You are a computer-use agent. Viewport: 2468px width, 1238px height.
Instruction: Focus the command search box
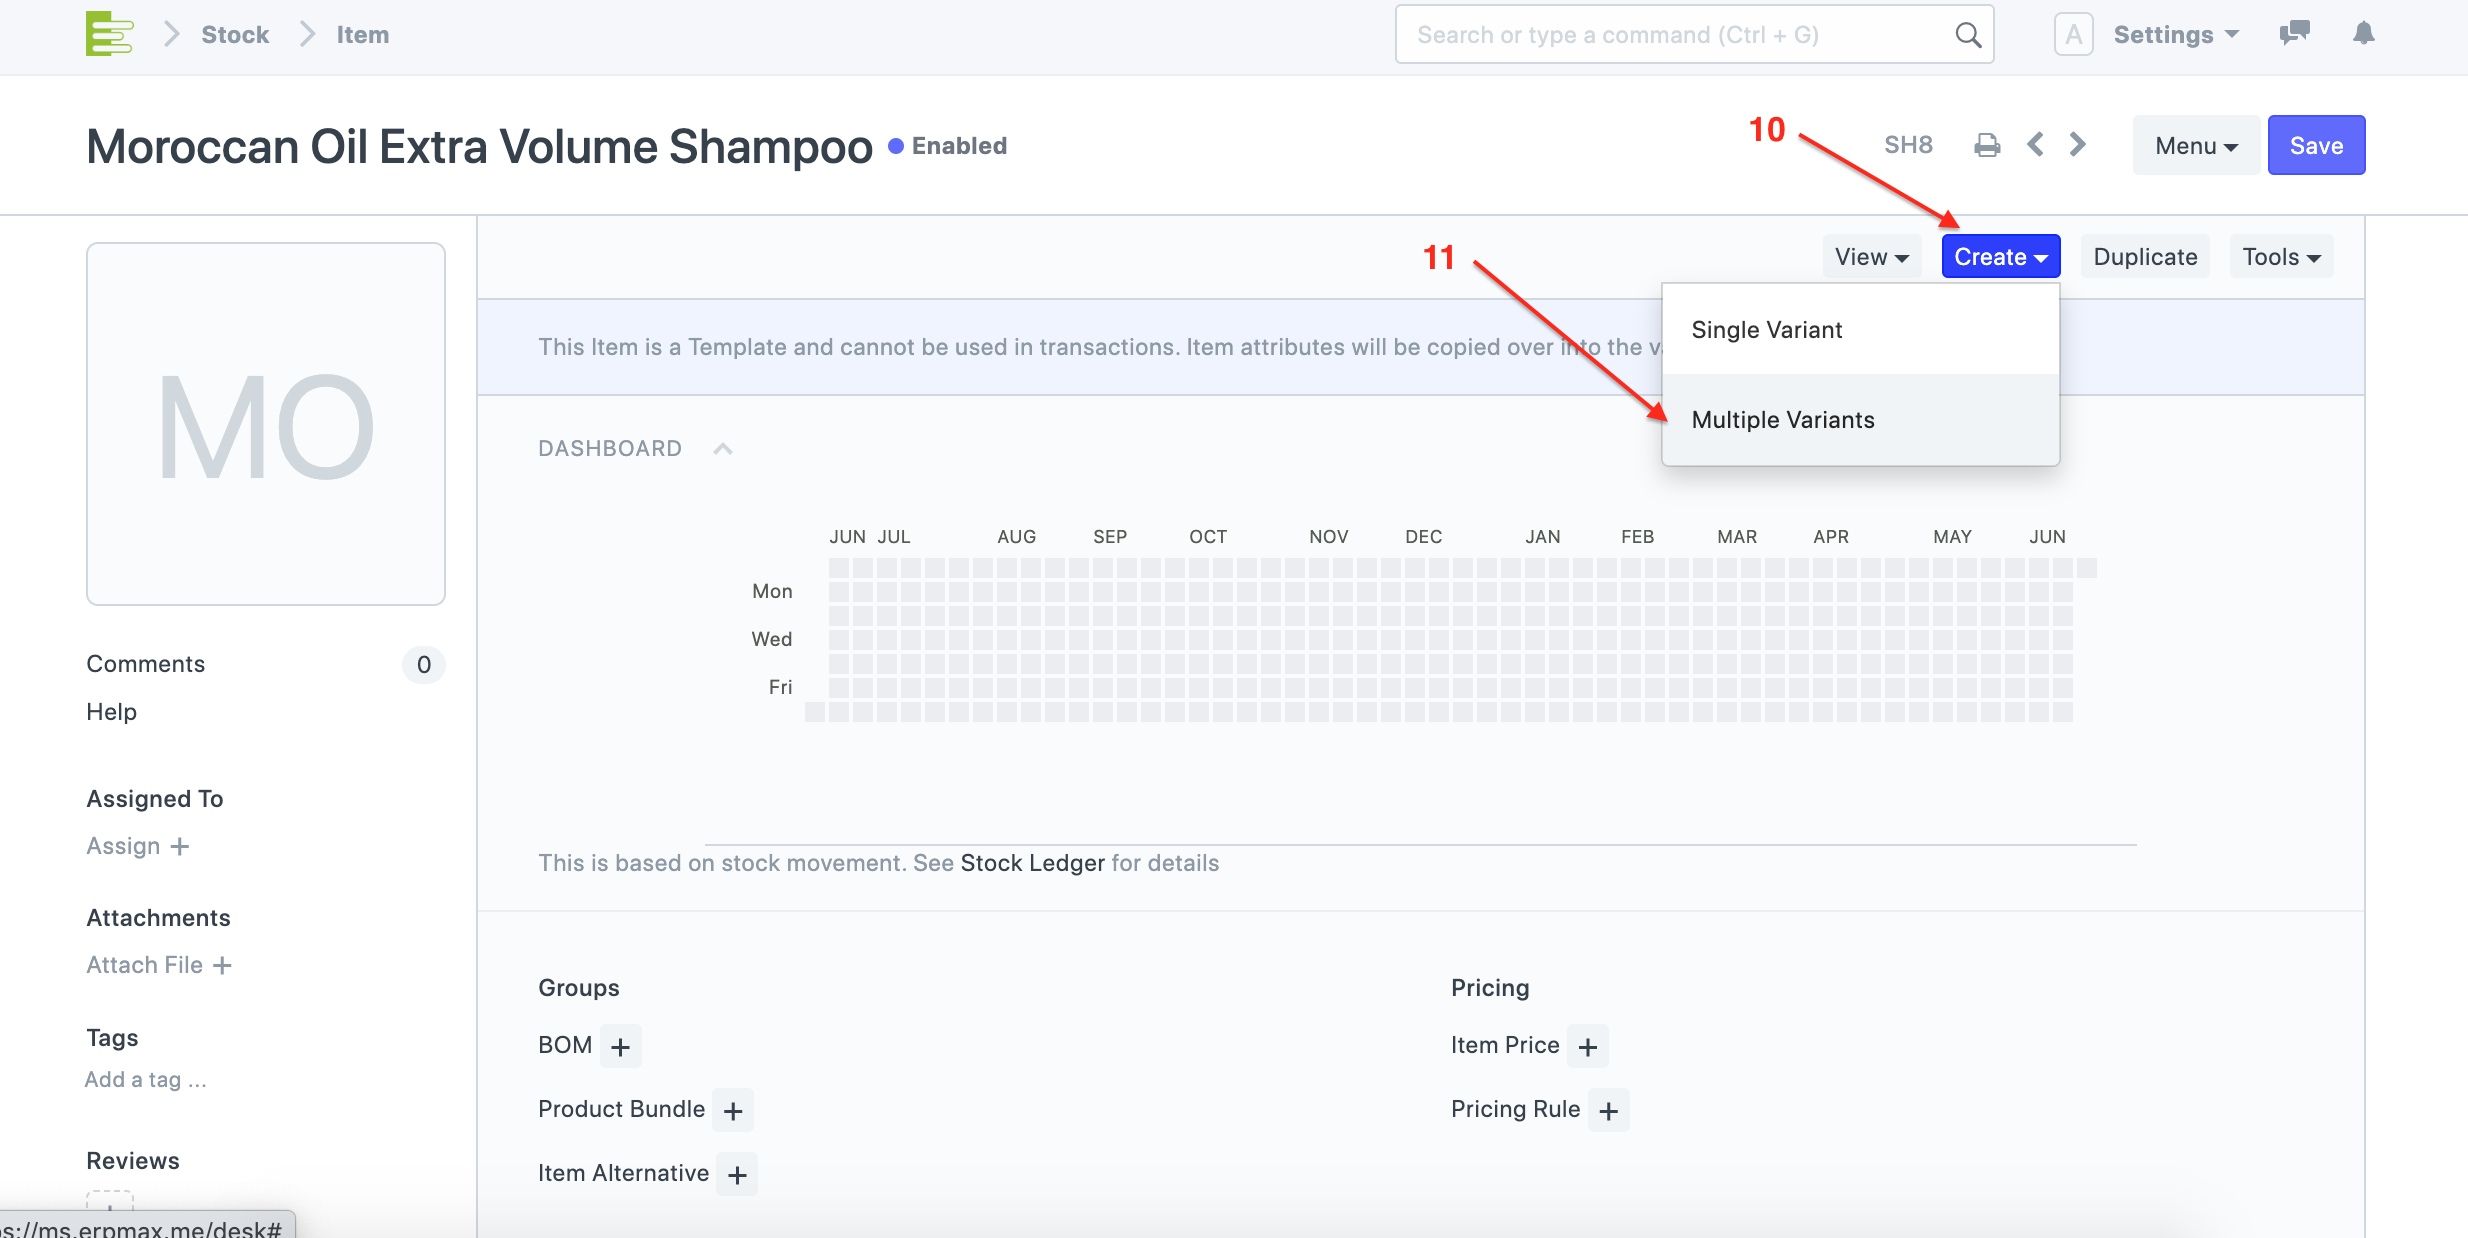coord(1694,35)
